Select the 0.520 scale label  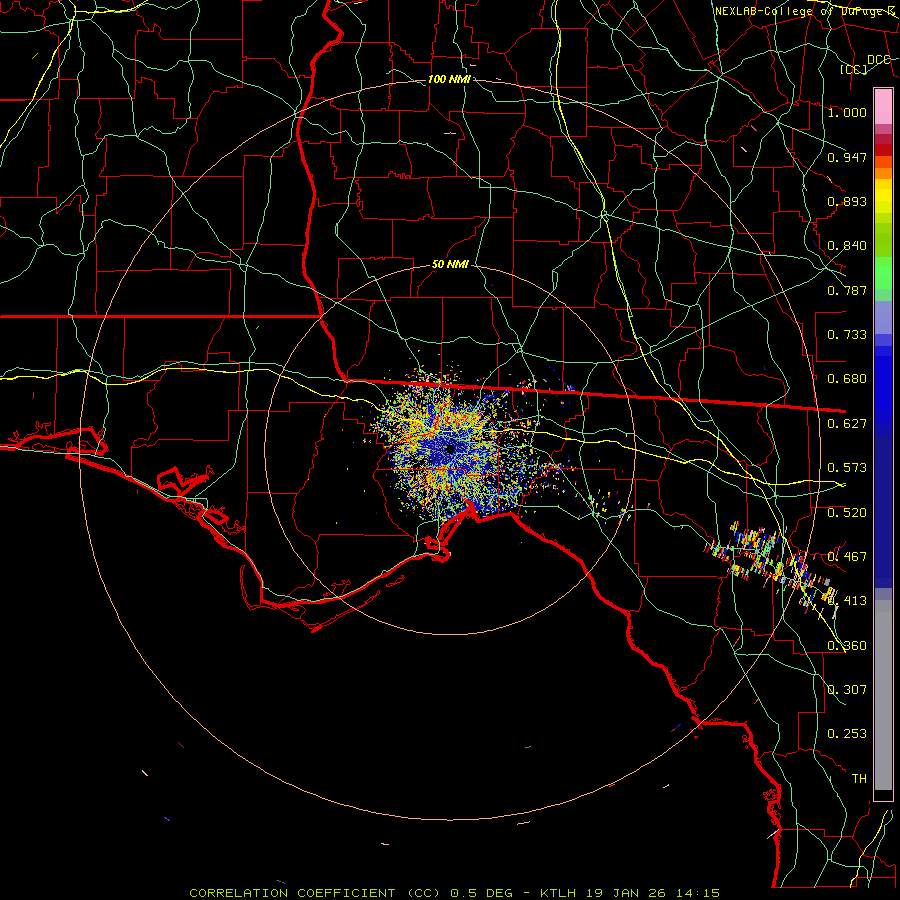click(x=847, y=513)
